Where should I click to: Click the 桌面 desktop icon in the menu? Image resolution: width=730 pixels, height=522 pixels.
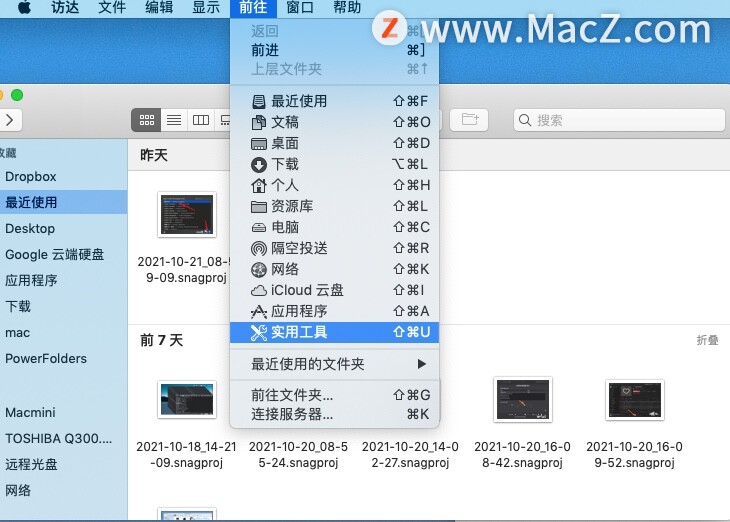coord(259,143)
